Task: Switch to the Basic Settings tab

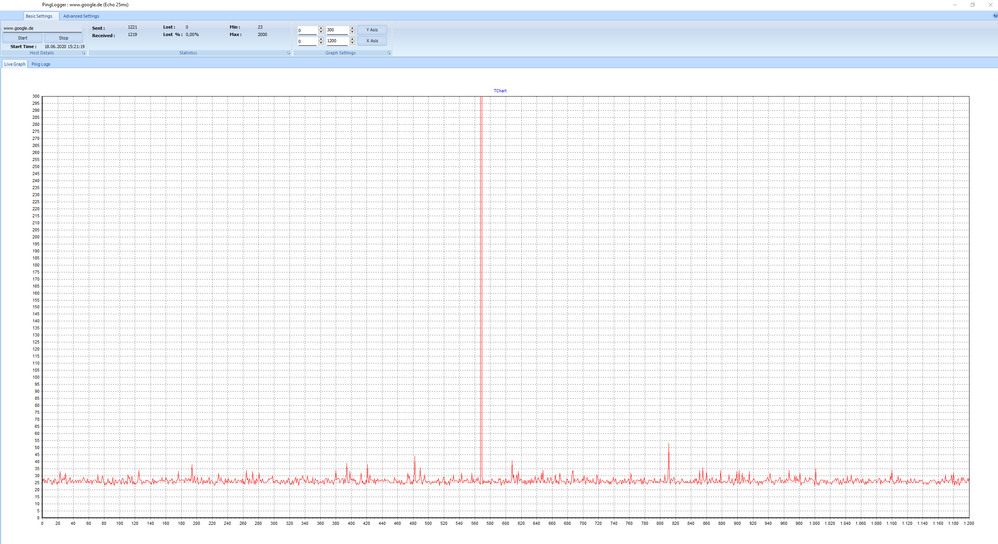Action: pyautogui.click(x=39, y=16)
